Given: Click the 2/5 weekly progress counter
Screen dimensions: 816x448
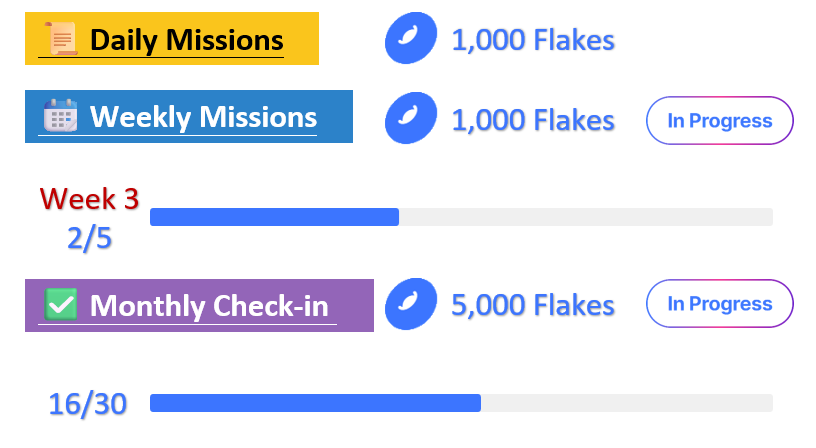Looking at the screenshot, I should [89, 239].
